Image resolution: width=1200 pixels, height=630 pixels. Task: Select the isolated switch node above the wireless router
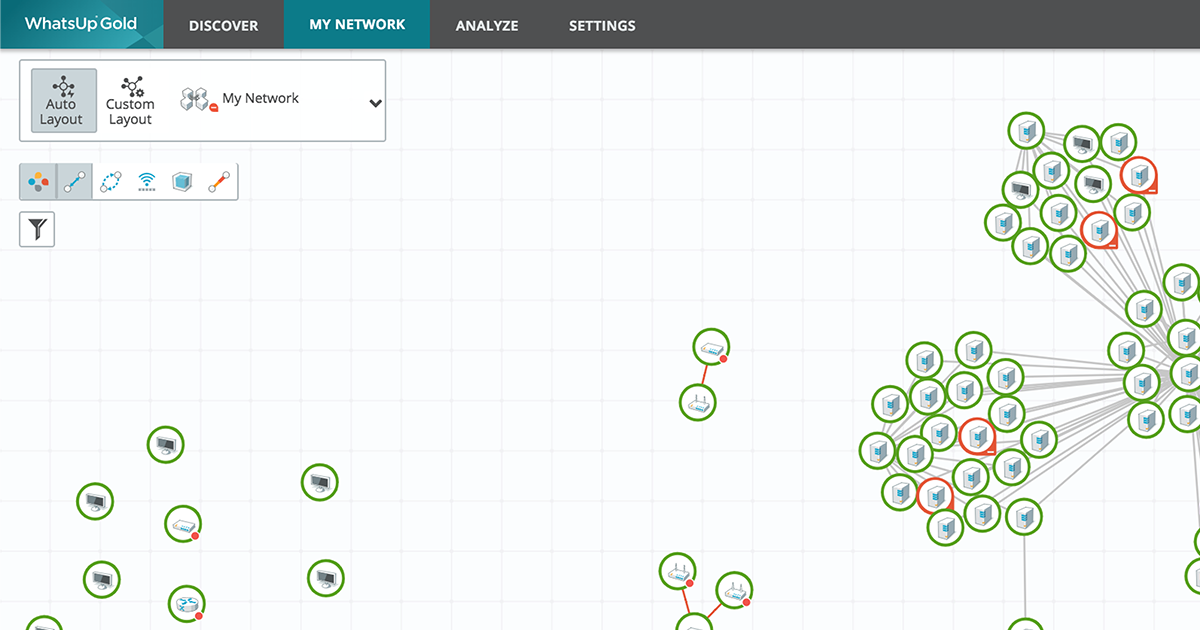tap(711, 348)
